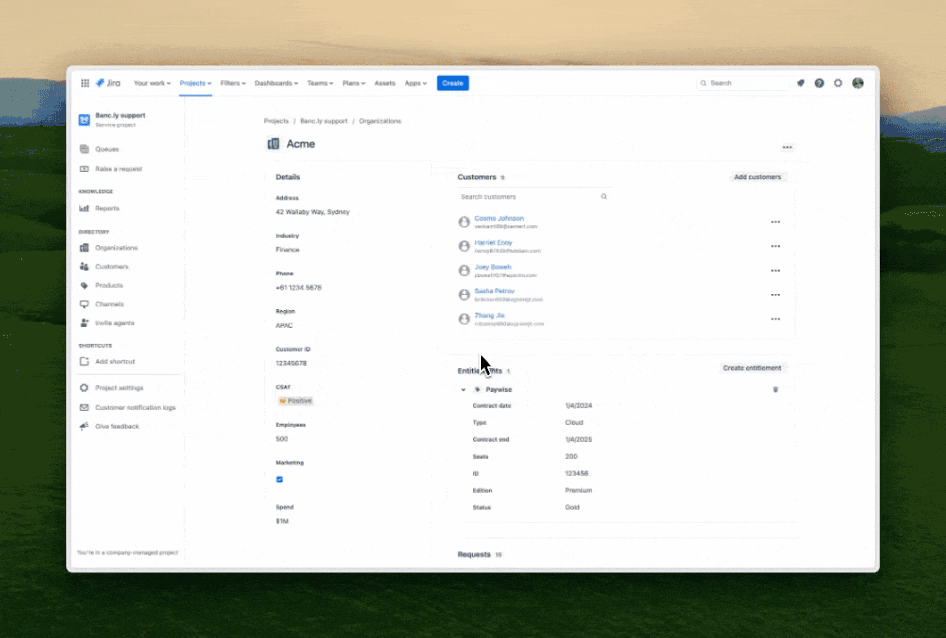This screenshot has width=946, height=638.
Task: Click the Acme organization icon beside title
Action: pyautogui.click(x=273, y=144)
